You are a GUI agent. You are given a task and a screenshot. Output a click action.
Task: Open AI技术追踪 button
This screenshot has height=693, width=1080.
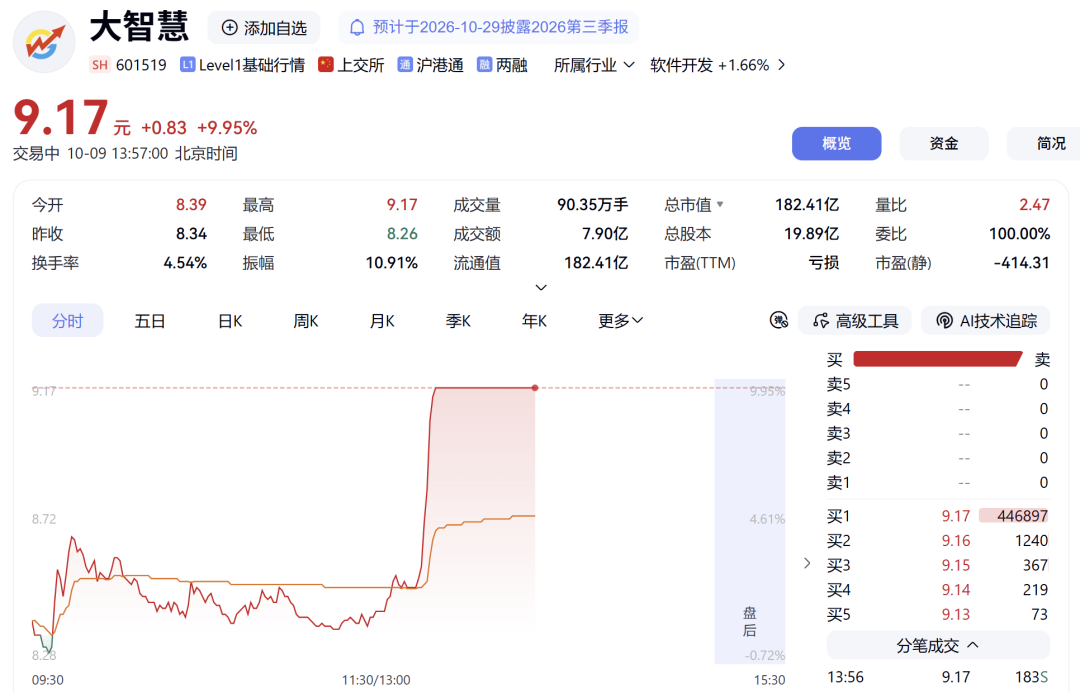tap(986, 321)
